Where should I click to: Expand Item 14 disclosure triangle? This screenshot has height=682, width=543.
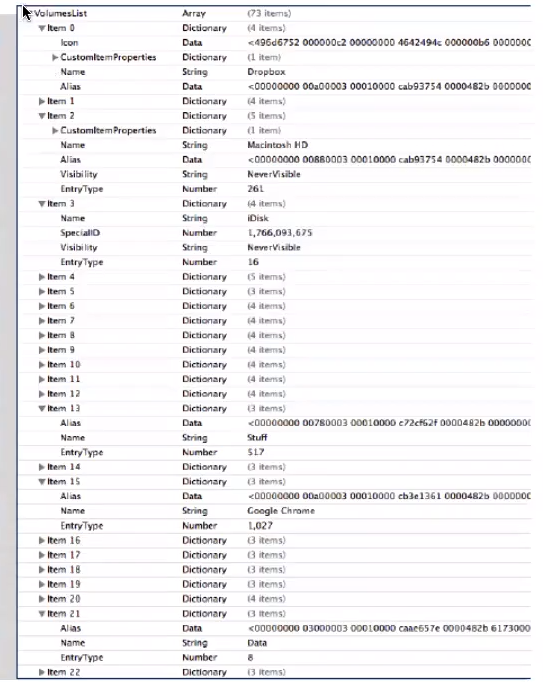point(42,467)
